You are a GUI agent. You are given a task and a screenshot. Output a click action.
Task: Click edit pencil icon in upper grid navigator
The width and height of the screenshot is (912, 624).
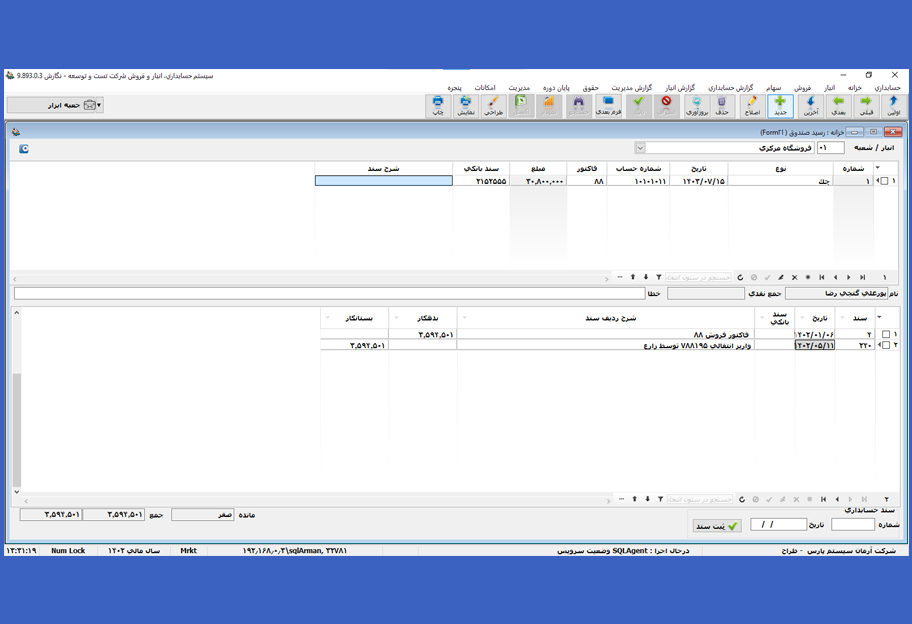pos(781,277)
